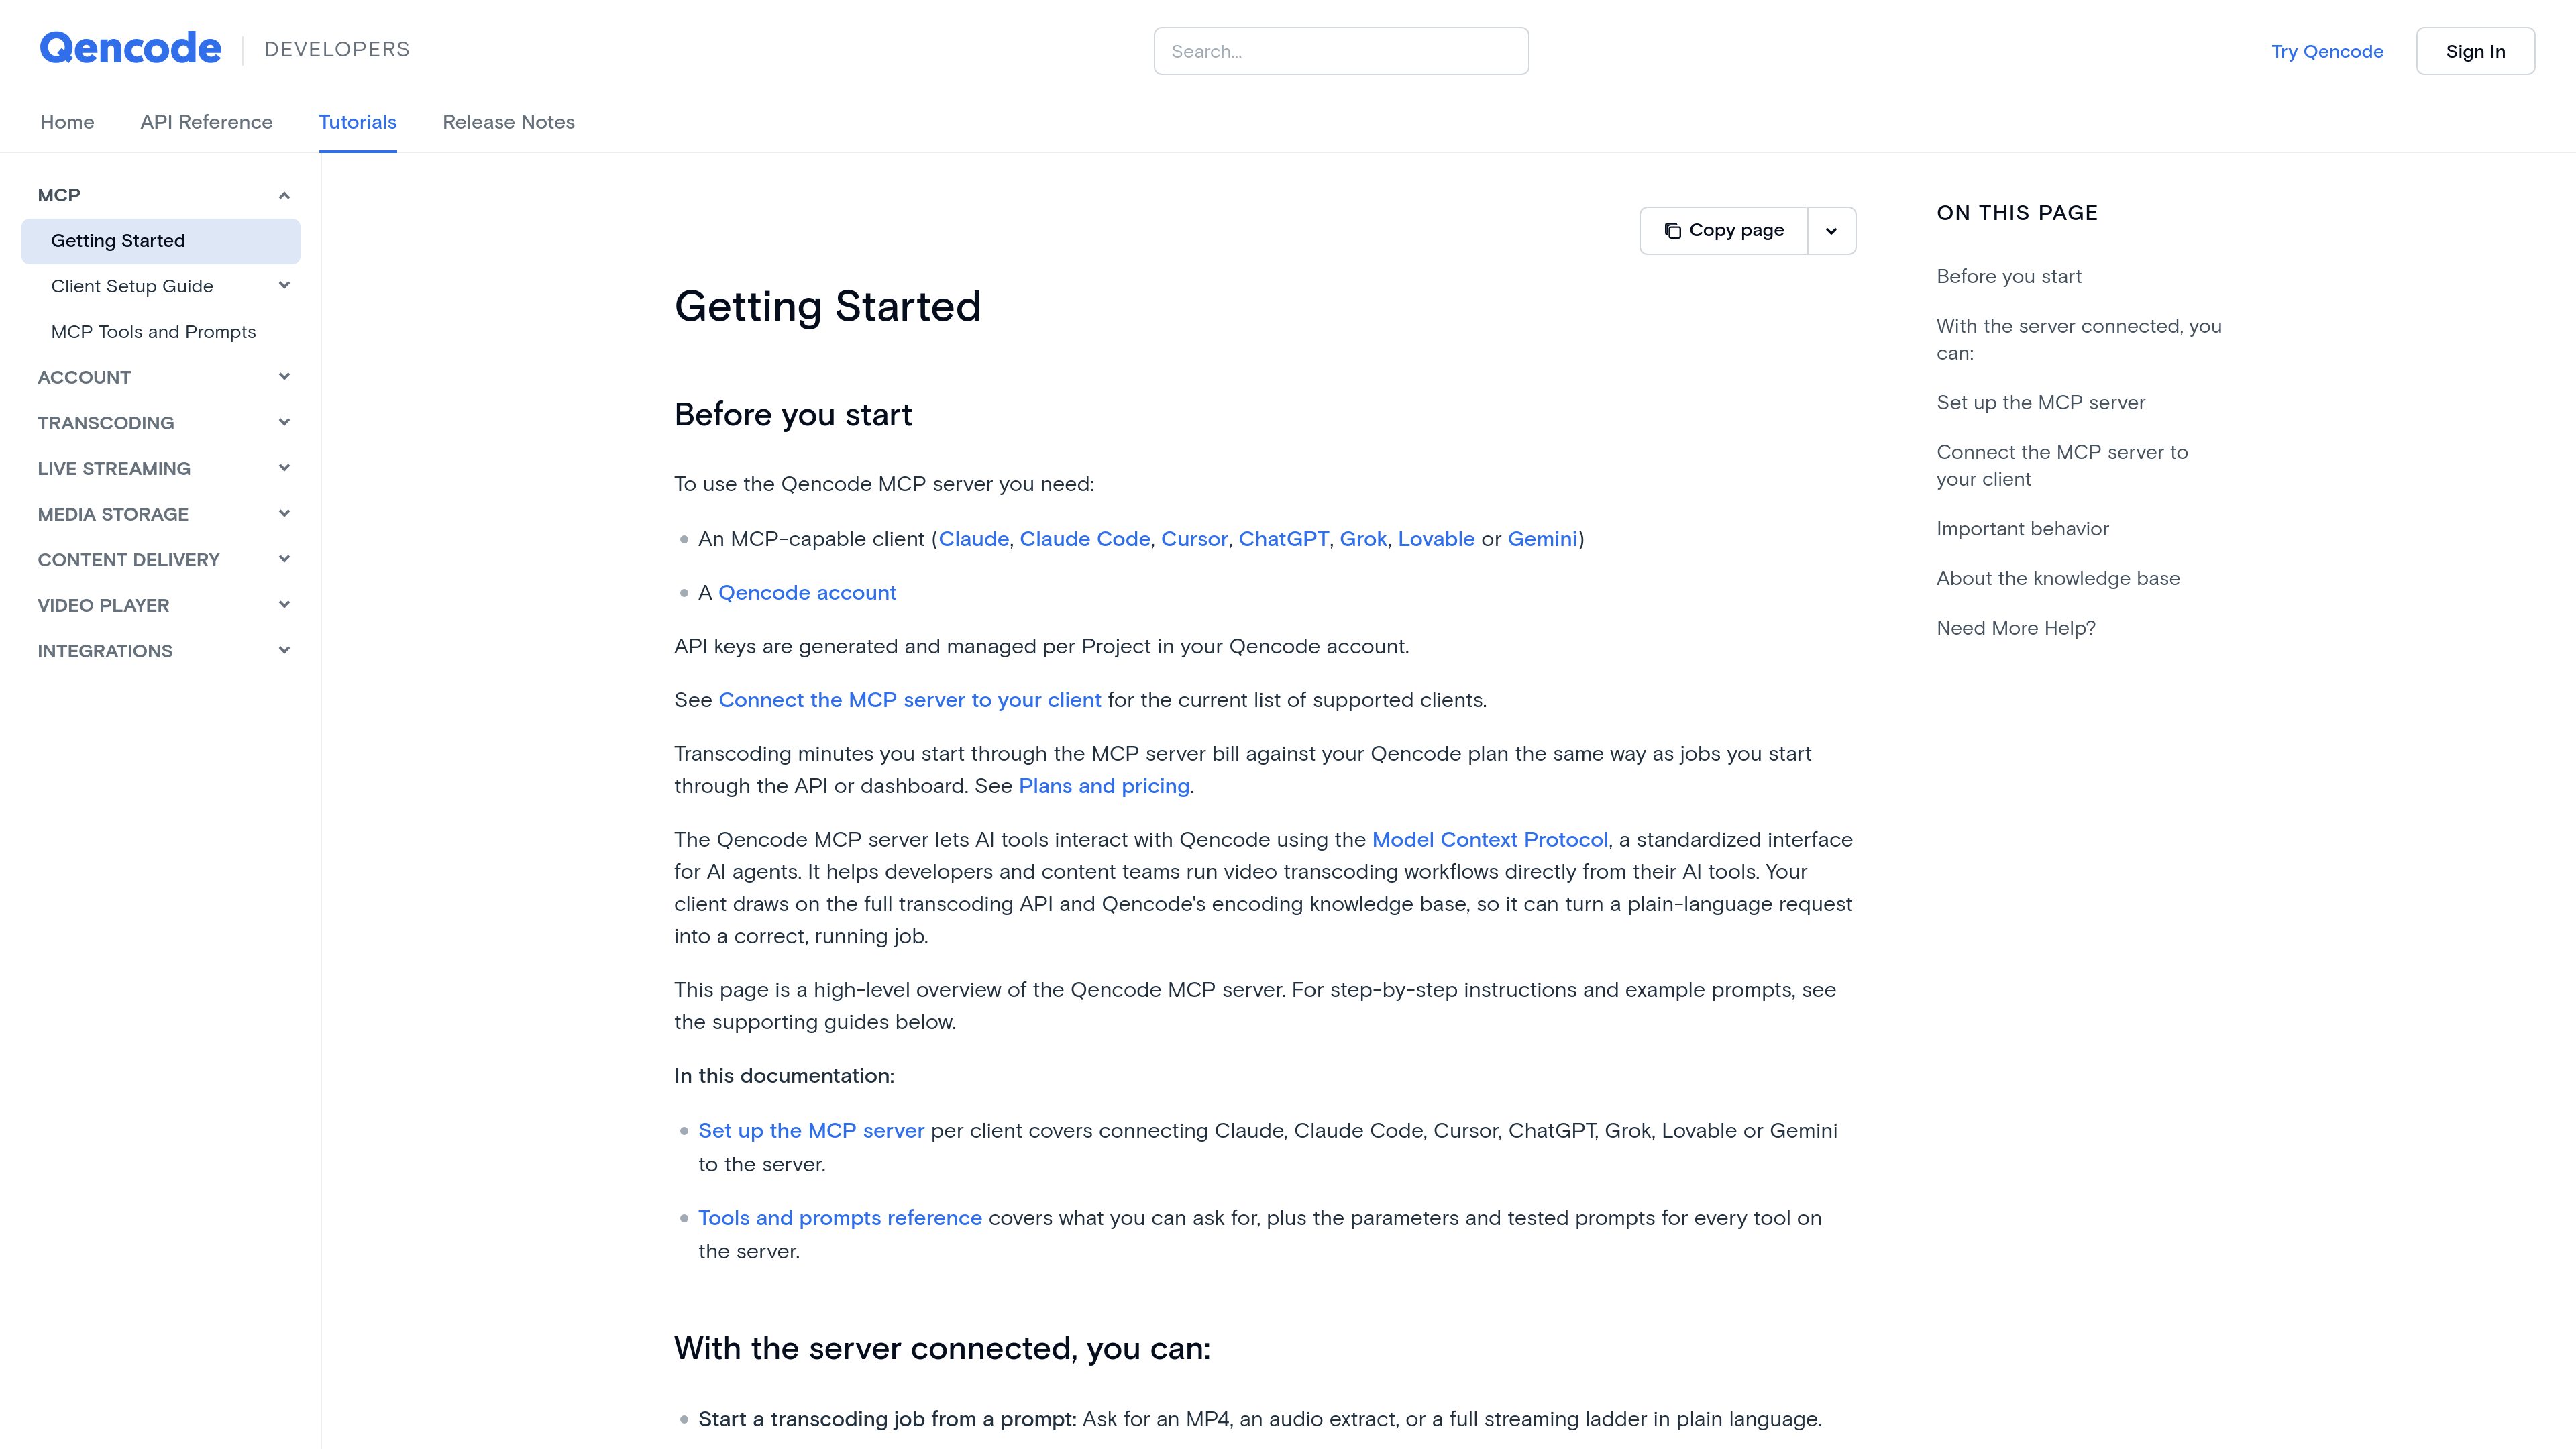This screenshot has height=1449, width=2576.
Task: Open the Release Notes tab
Action: (x=508, y=122)
